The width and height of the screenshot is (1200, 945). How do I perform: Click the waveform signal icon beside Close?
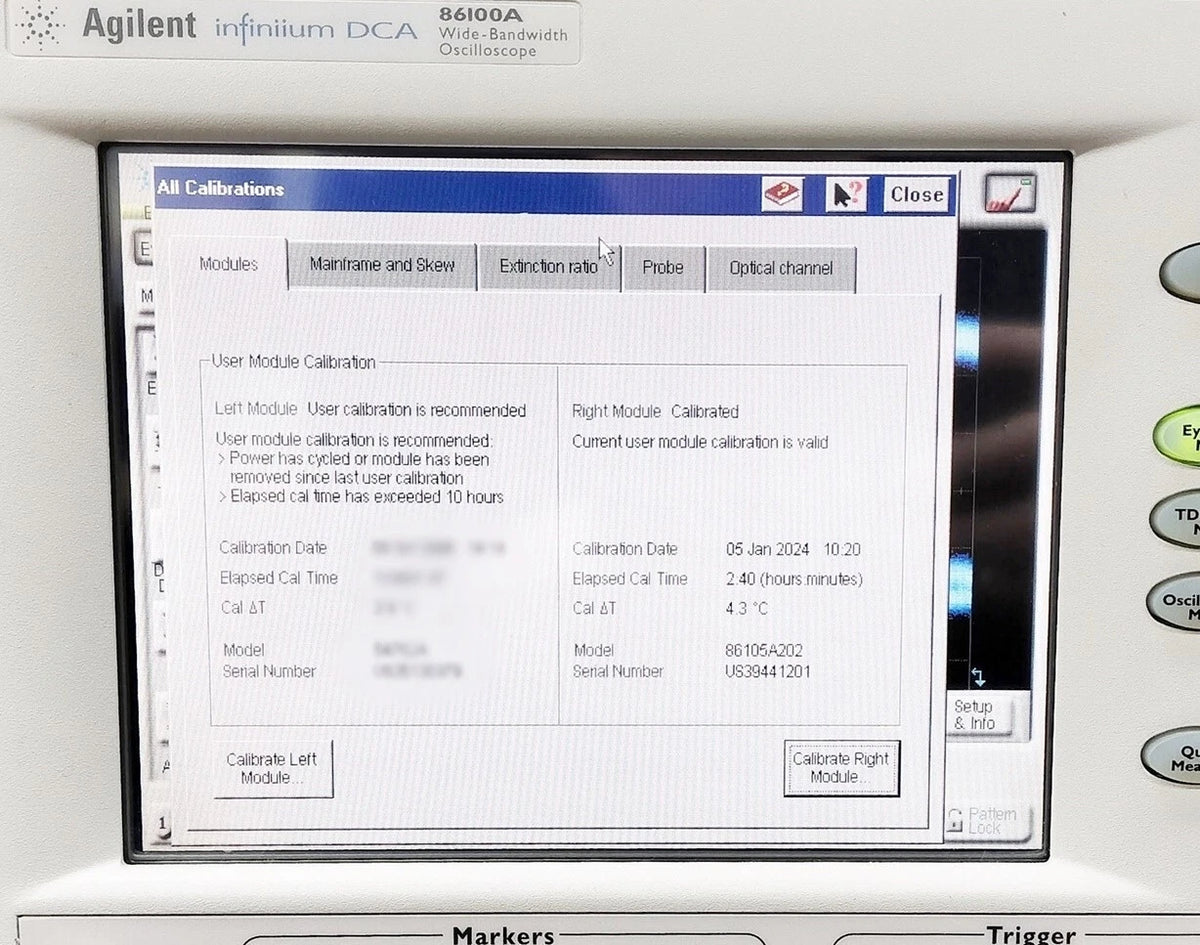(1009, 193)
